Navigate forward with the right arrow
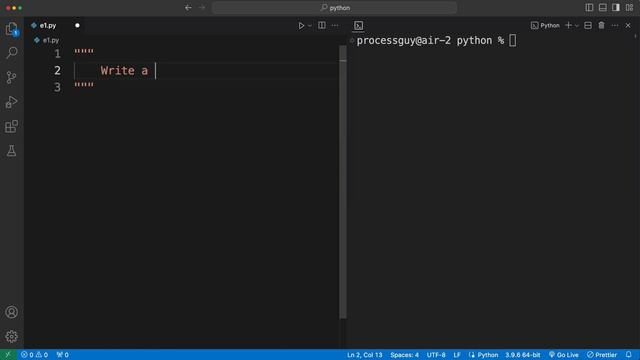This screenshot has height=360, width=640. coord(202,8)
